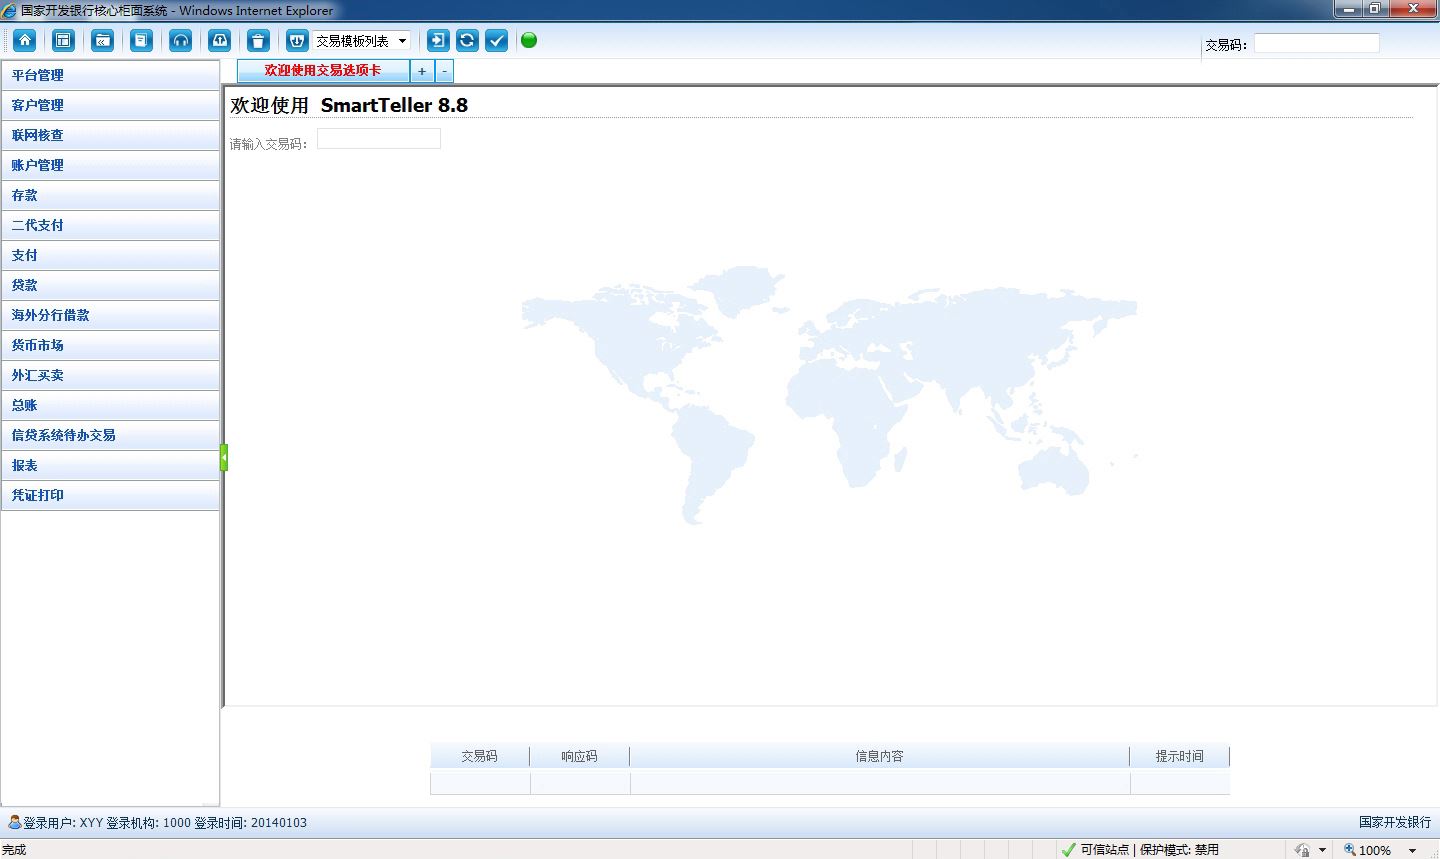The height and width of the screenshot is (859, 1440).
Task: Remove tab with the minus button
Action: 445,71
